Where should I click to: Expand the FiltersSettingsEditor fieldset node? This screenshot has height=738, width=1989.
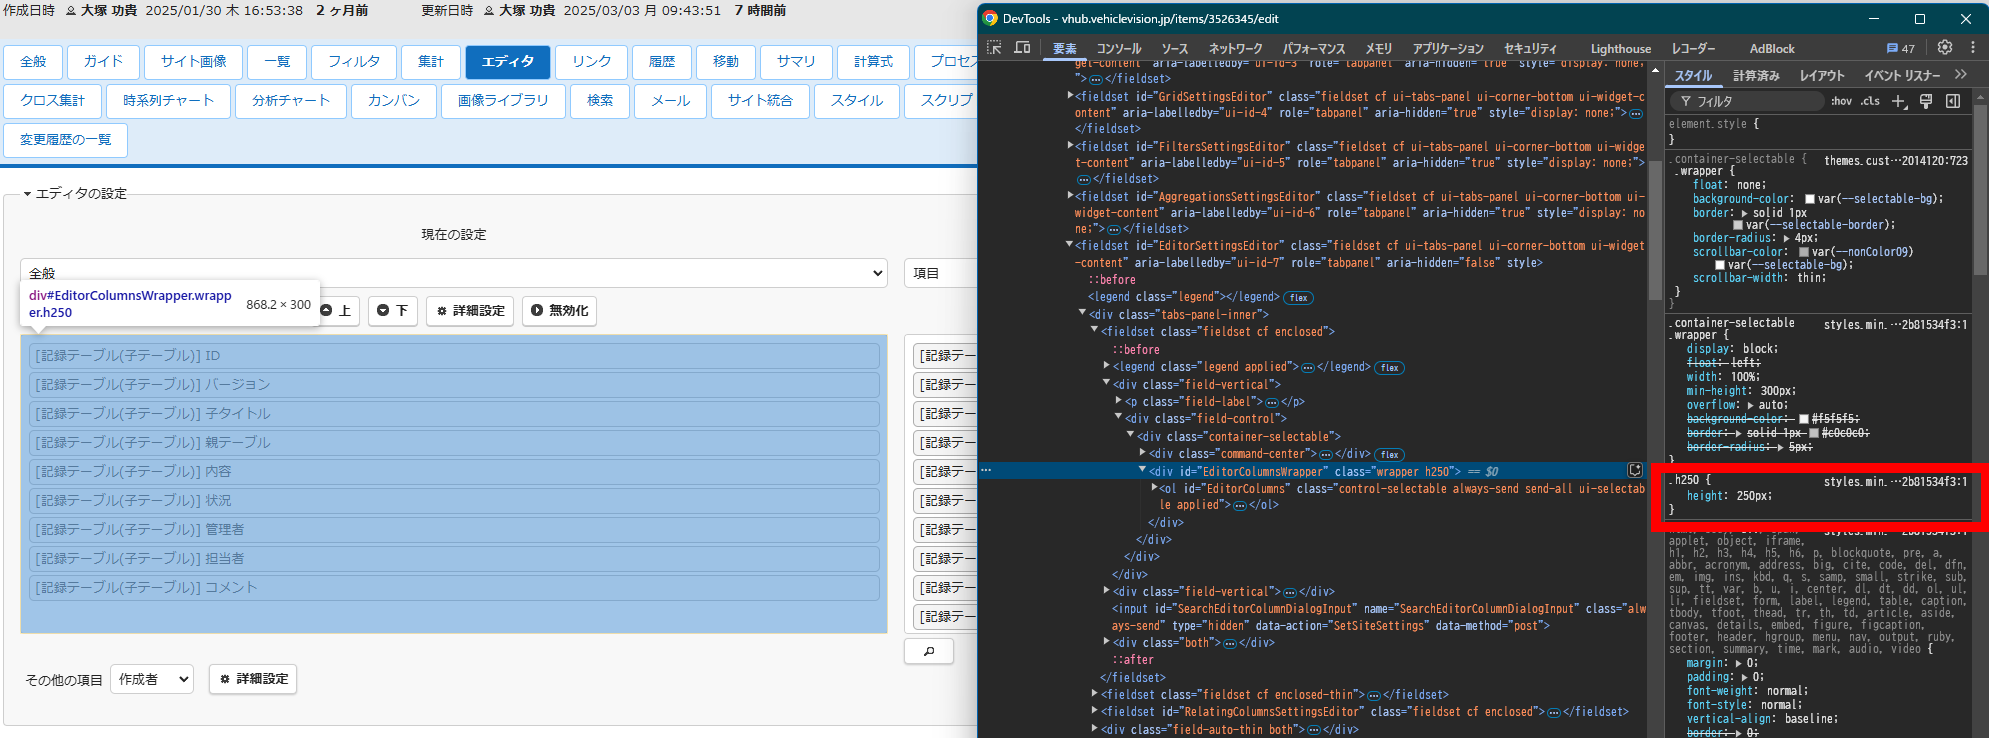tap(1070, 146)
